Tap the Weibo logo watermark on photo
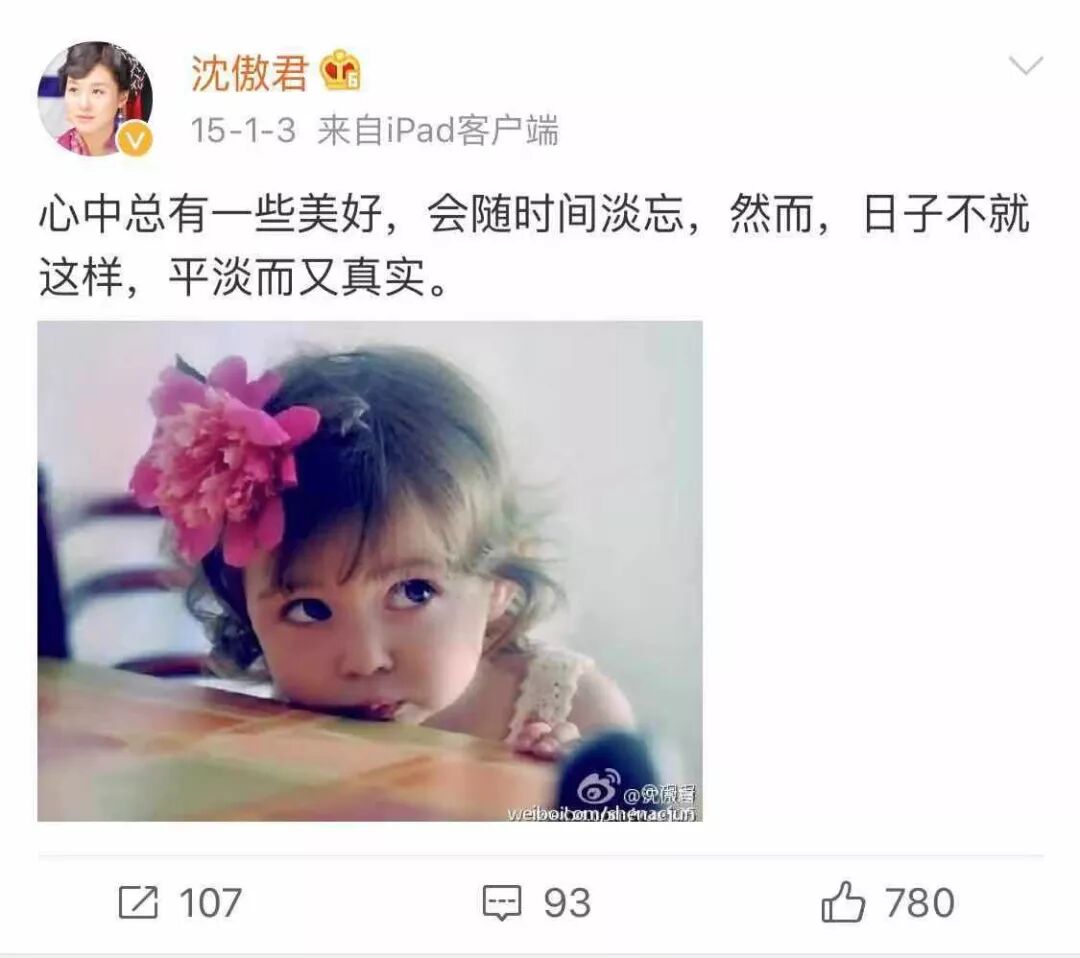 click(x=598, y=789)
